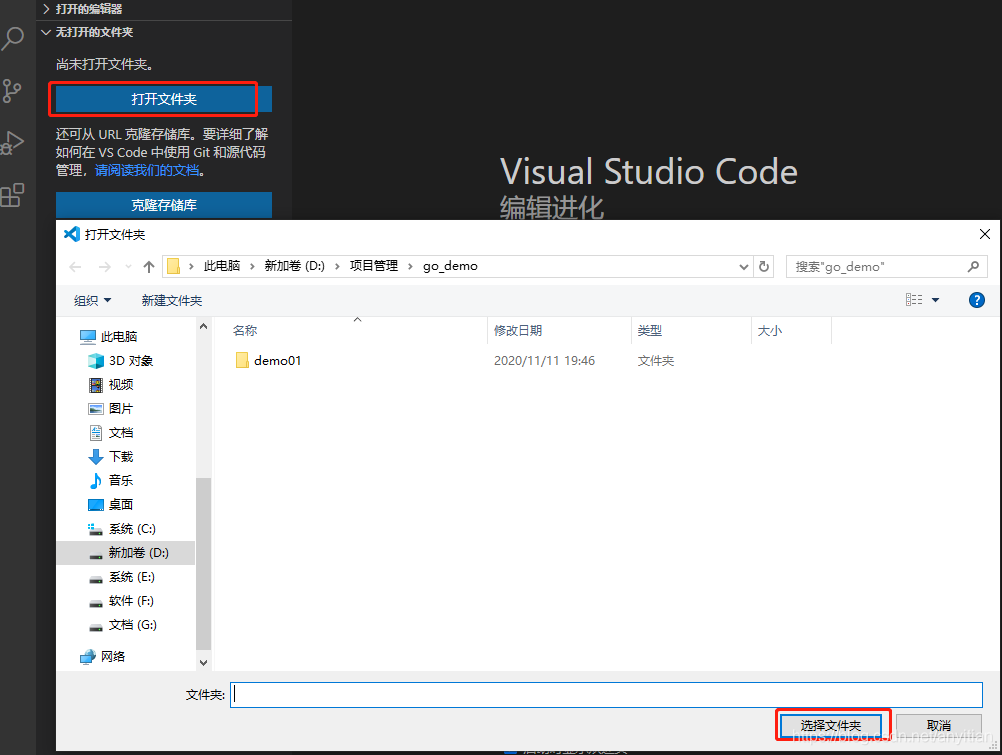The width and height of the screenshot is (1002, 755).
Task: Go up one folder level arrow
Action: click(149, 267)
